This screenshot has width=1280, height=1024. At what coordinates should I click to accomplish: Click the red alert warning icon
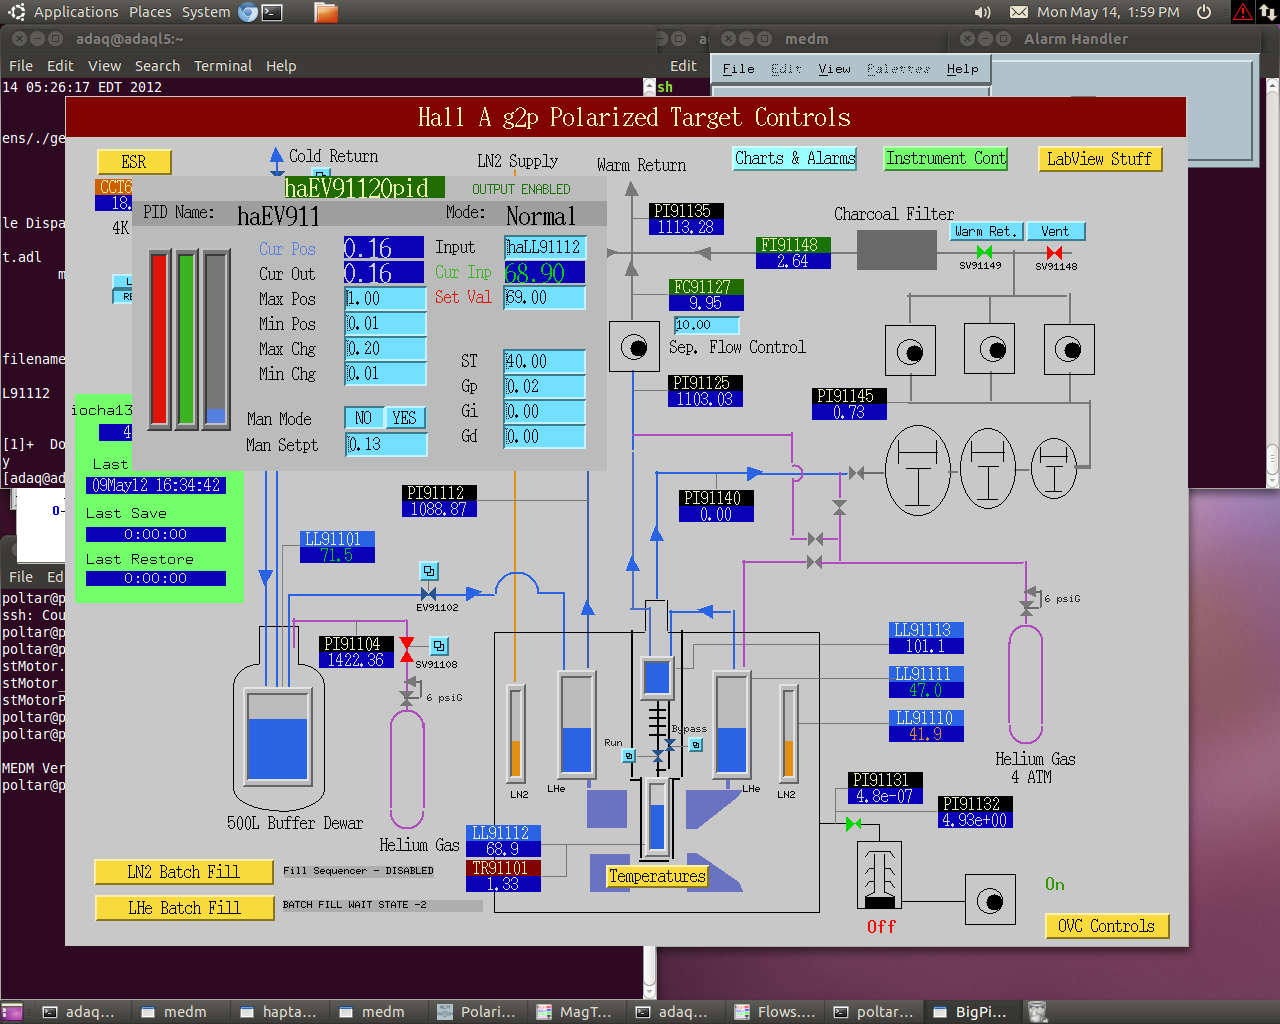[x=1243, y=12]
